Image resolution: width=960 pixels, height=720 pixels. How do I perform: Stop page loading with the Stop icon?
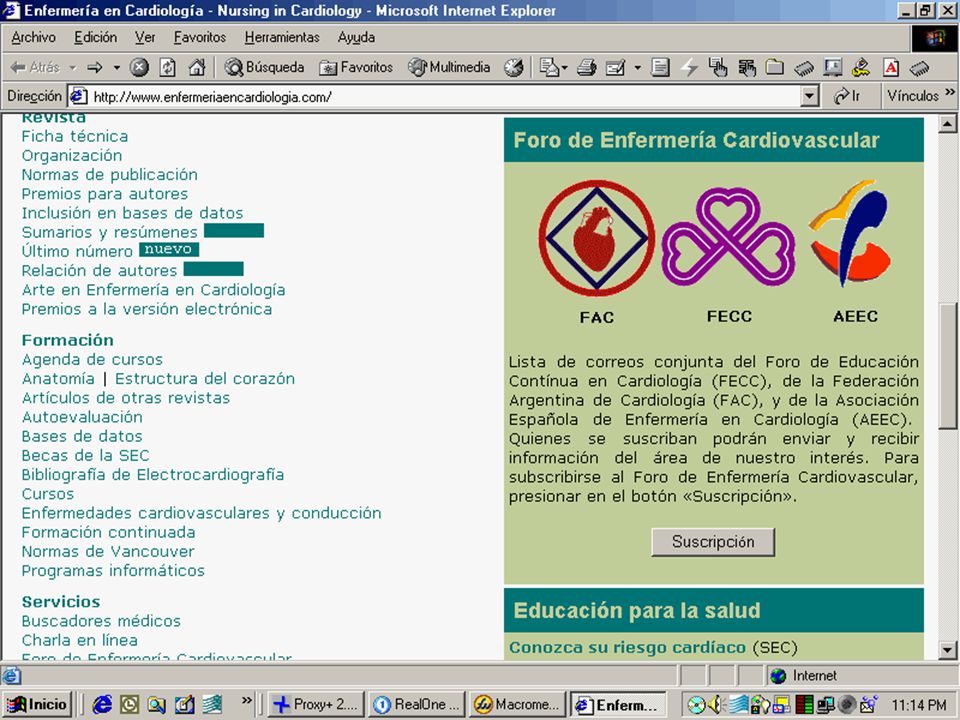(x=139, y=67)
